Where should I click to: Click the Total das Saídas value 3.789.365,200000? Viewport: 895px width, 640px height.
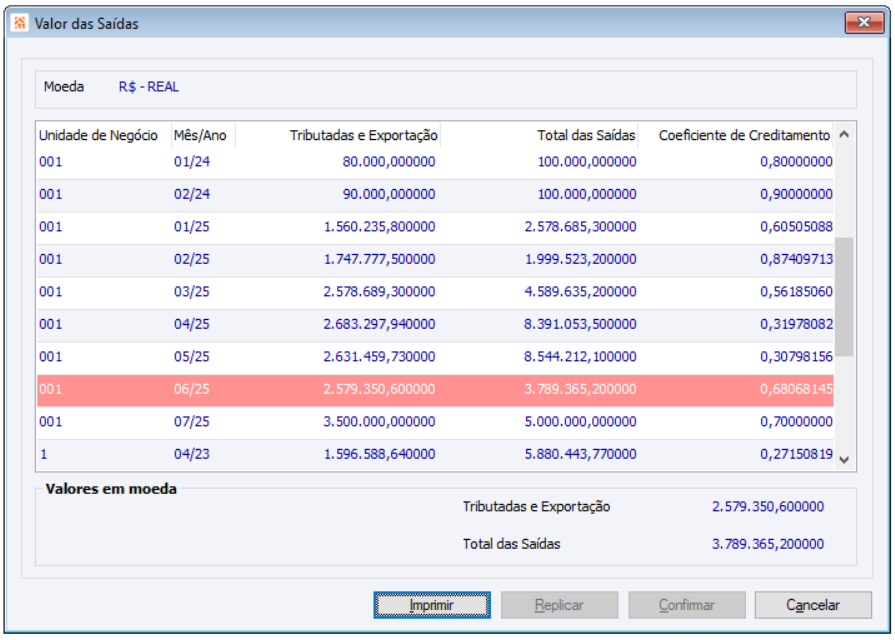pyautogui.click(x=768, y=544)
